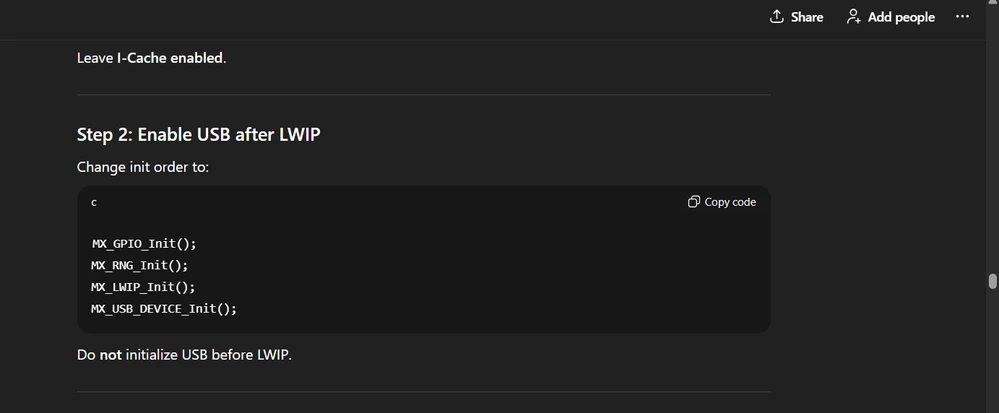The image size is (999, 413).
Task: Click the MX_USB_DEVICE_Init(); code line
Action: (164, 308)
